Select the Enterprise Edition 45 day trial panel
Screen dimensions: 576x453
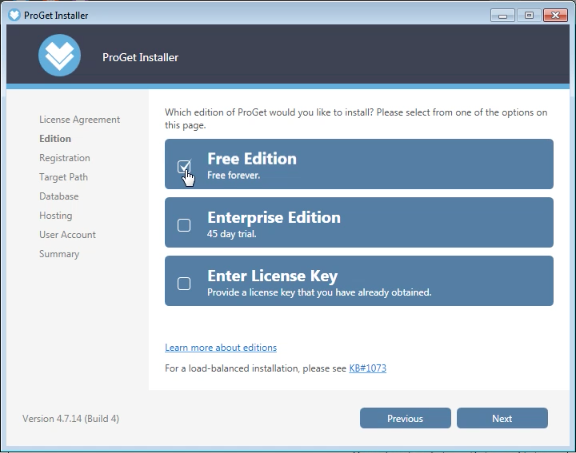point(359,222)
